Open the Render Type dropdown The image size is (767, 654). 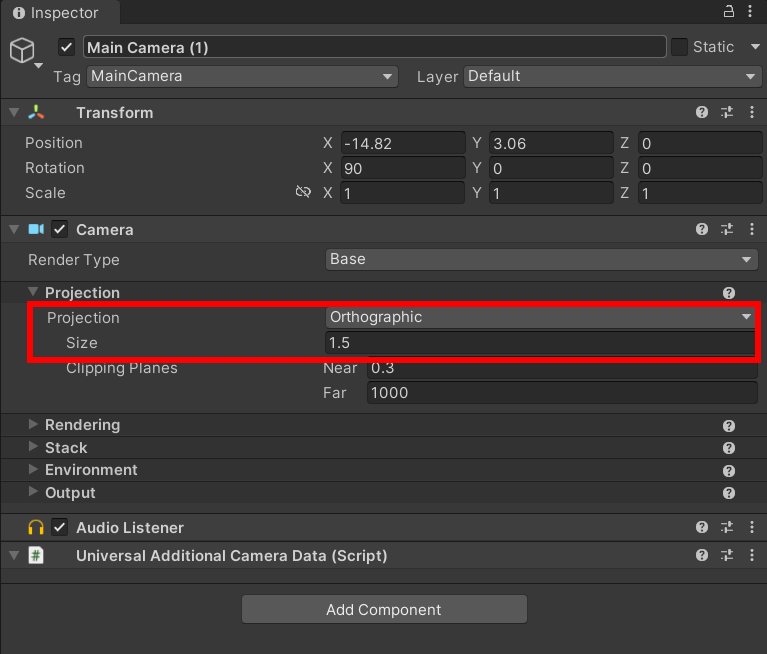[x=541, y=259]
